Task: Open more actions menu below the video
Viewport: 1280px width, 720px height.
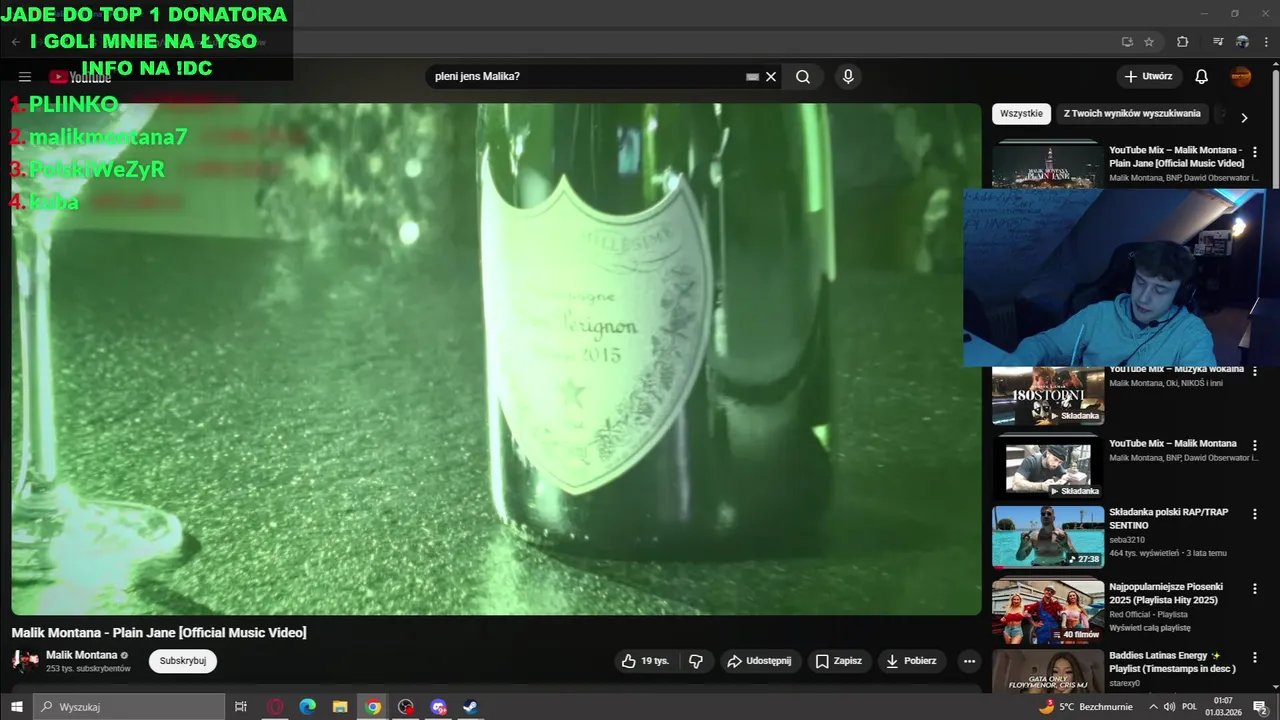Action: click(x=969, y=661)
